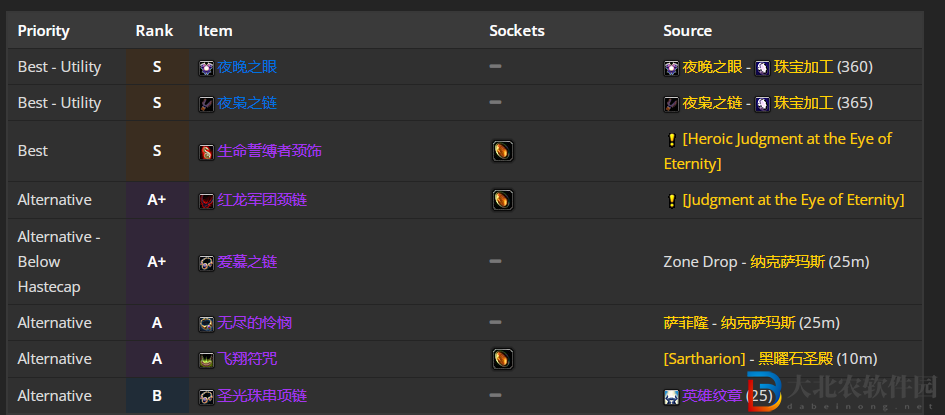Click the 生命誓缚者颈饰 item icon
The width and height of the screenshot is (945, 415).
click(x=207, y=152)
